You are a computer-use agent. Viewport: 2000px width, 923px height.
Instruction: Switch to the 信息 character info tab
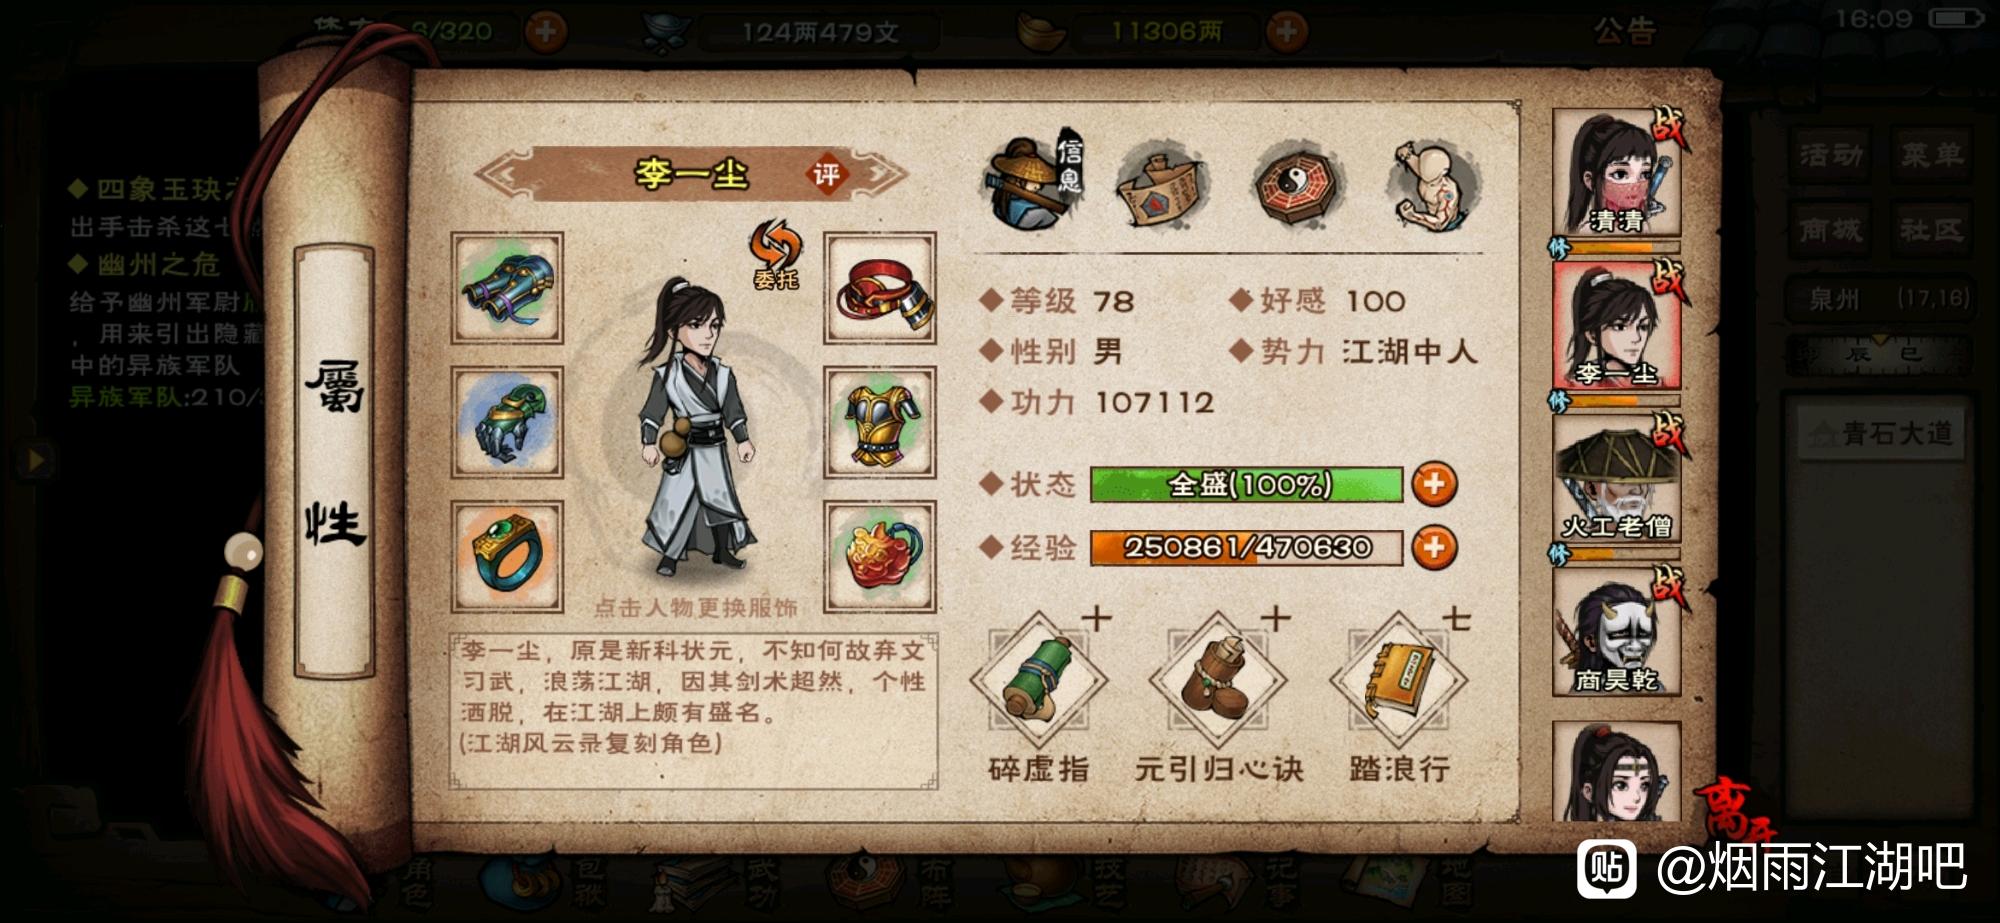coord(1032,182)
